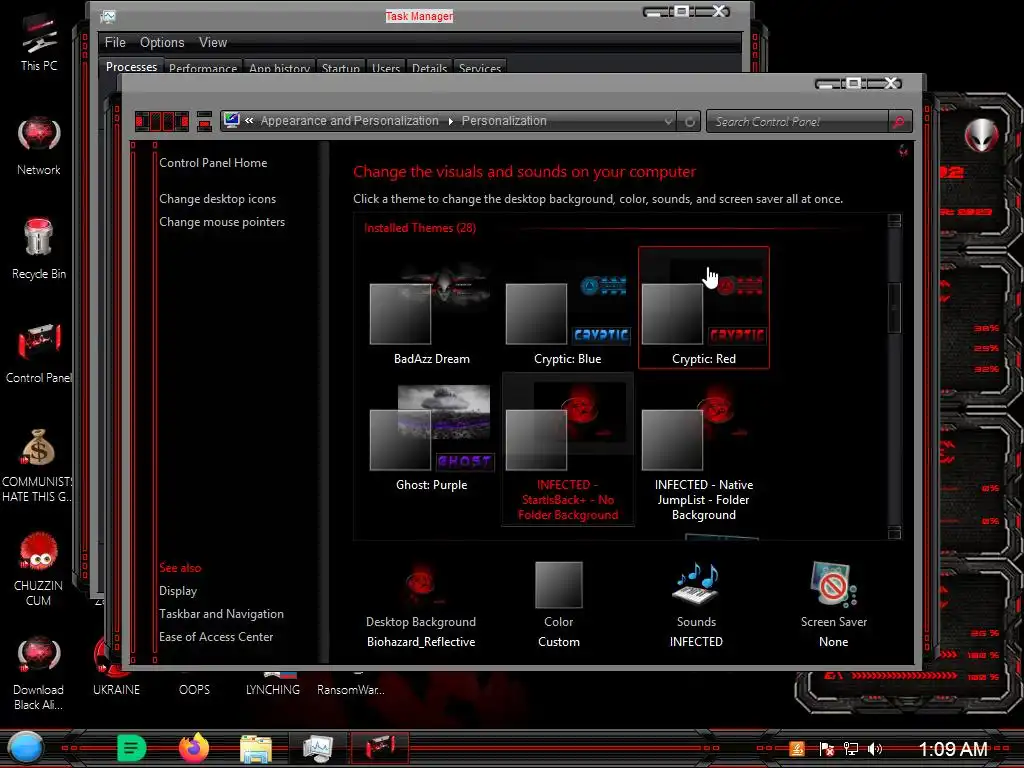Switch to Performance tab in Task Manager
1024x768 pixels.
pos(203,68)
